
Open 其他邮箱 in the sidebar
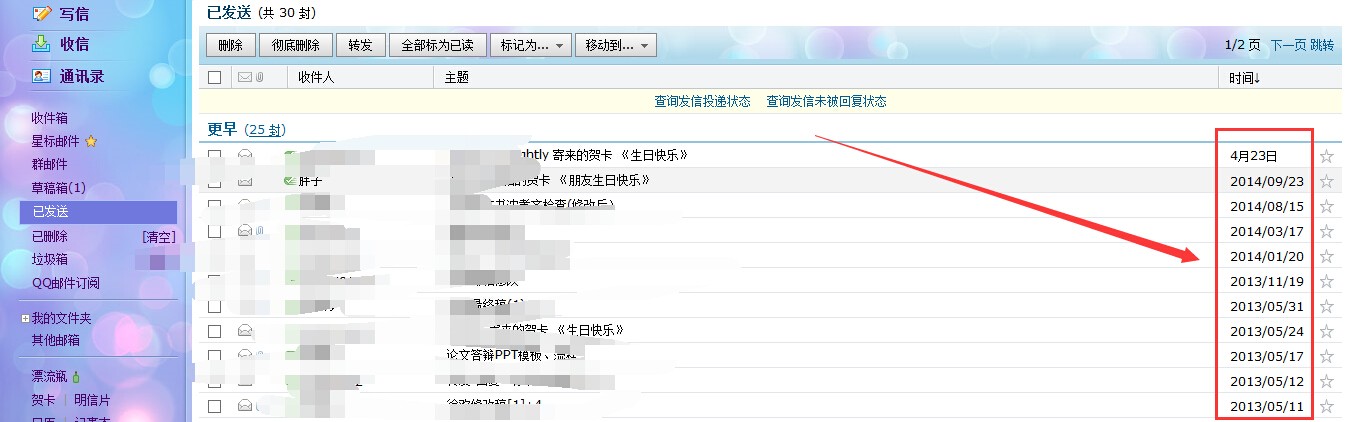click(x=55, y=340)
